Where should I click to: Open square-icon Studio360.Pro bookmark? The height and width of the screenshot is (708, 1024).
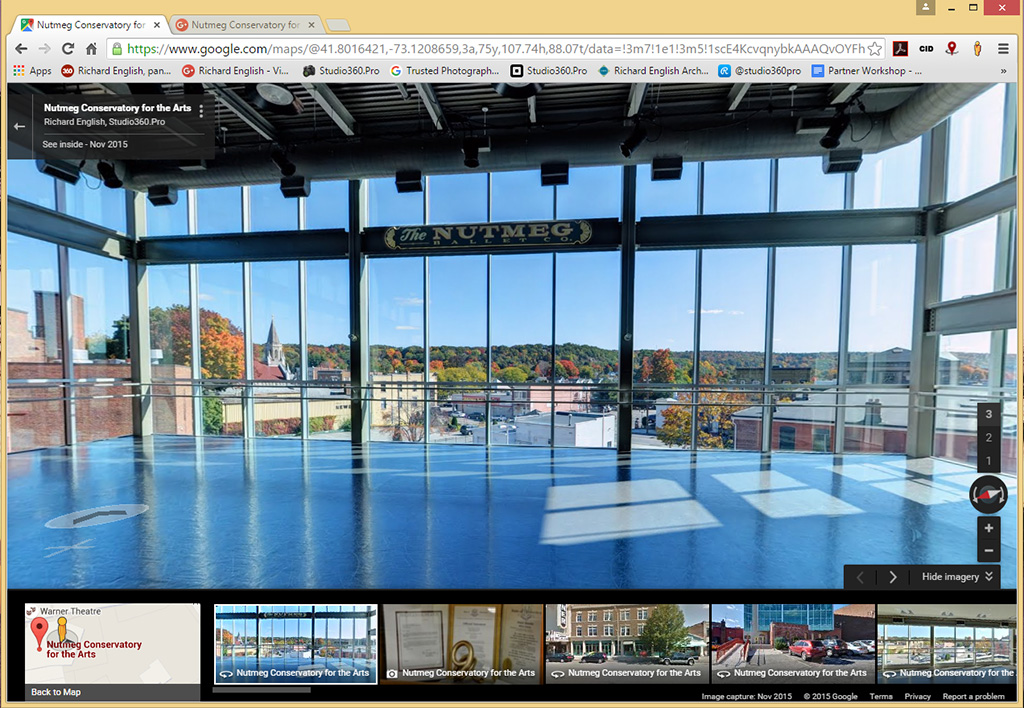pyautogui.click(x=549, y=71)
